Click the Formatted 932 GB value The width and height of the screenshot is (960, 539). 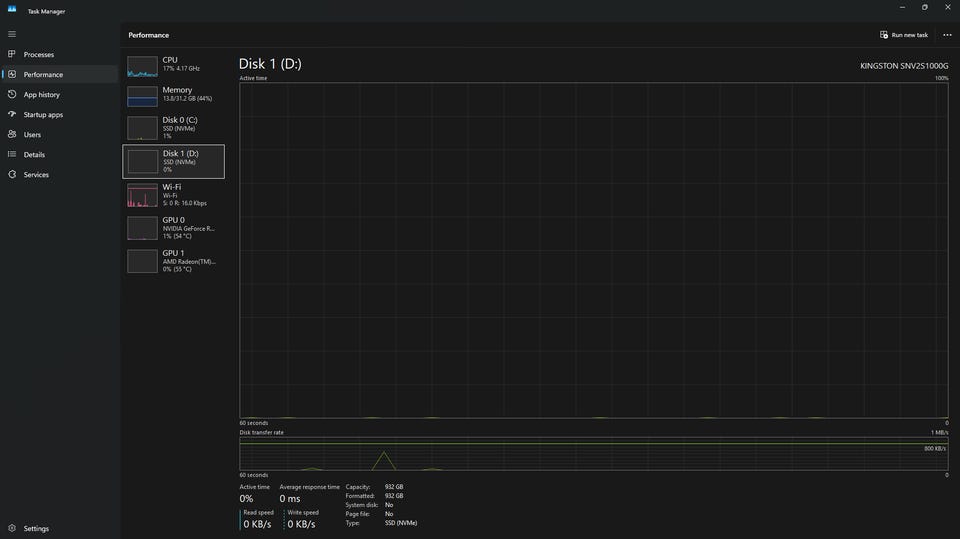pyautogui.click(x=394, y=496)
